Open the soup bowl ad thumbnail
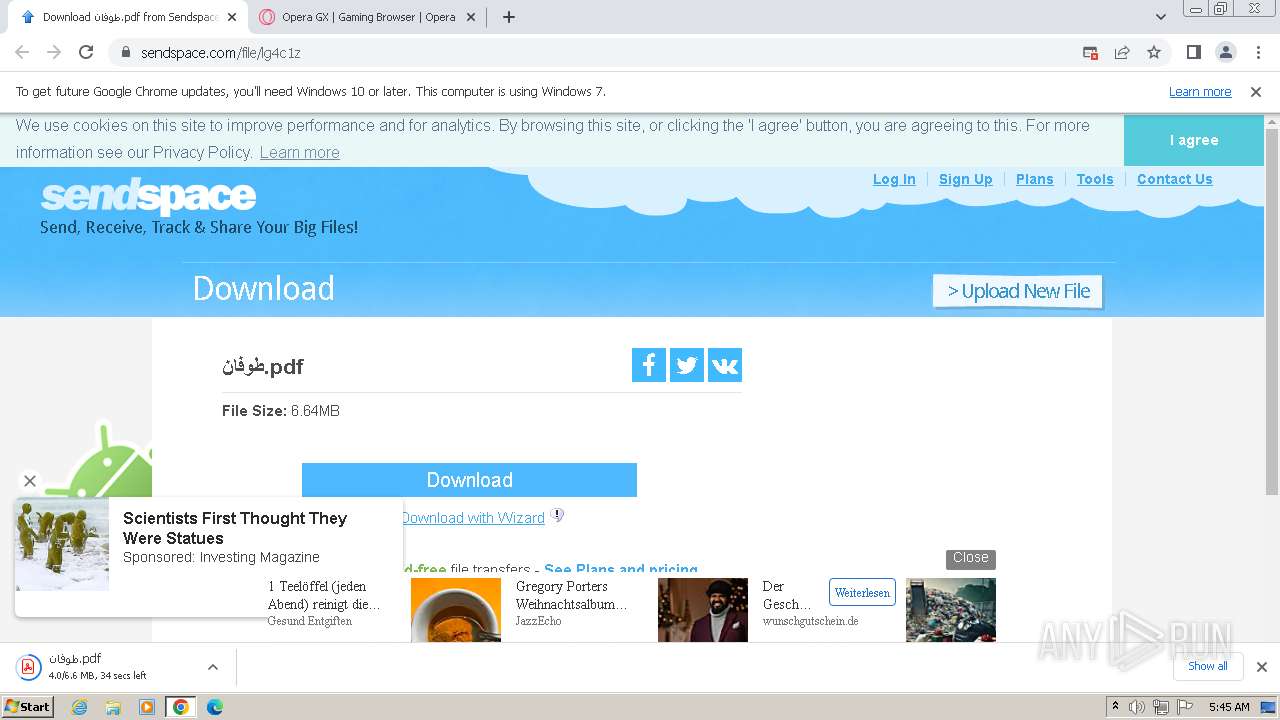Image resolution: width=1280 pixels, height=720 pixels. click(x=456, y=610)
